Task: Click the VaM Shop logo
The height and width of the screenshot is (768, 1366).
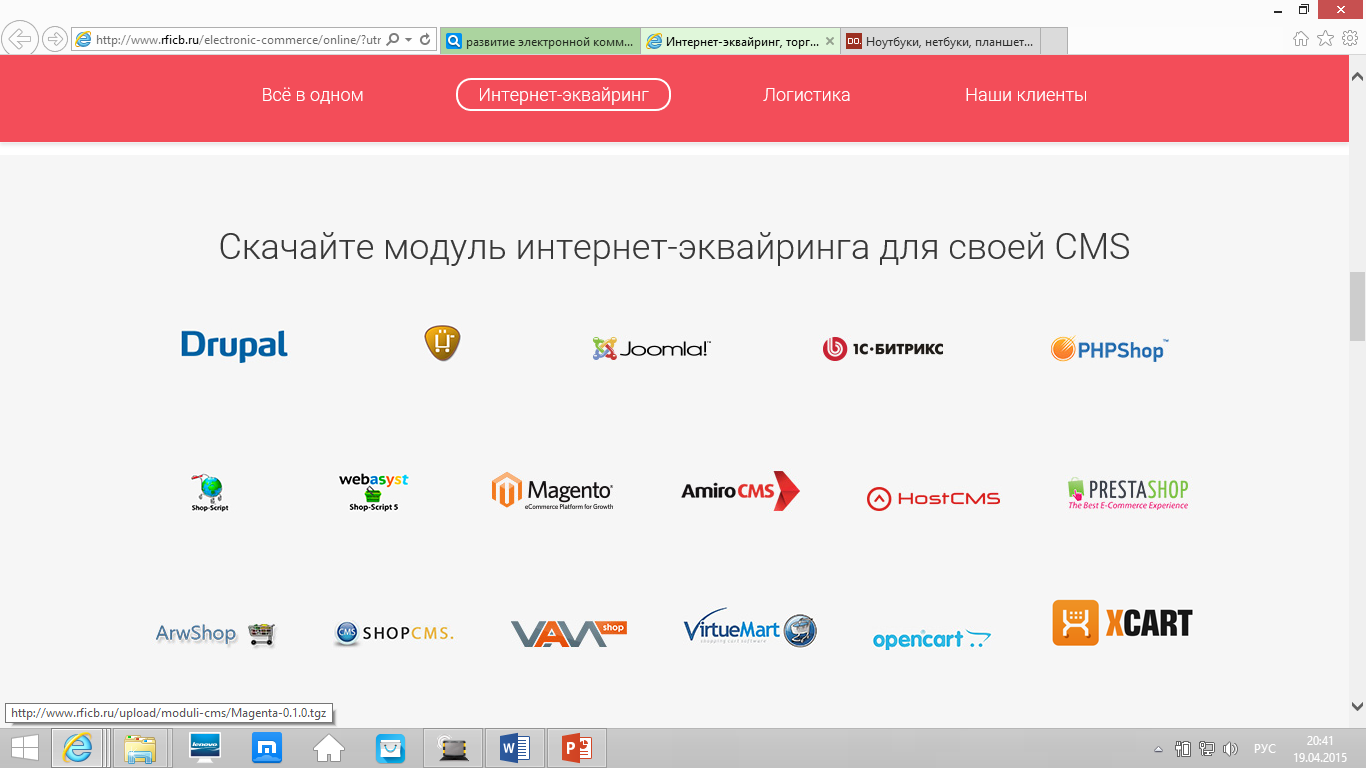Action: [569, 633]
